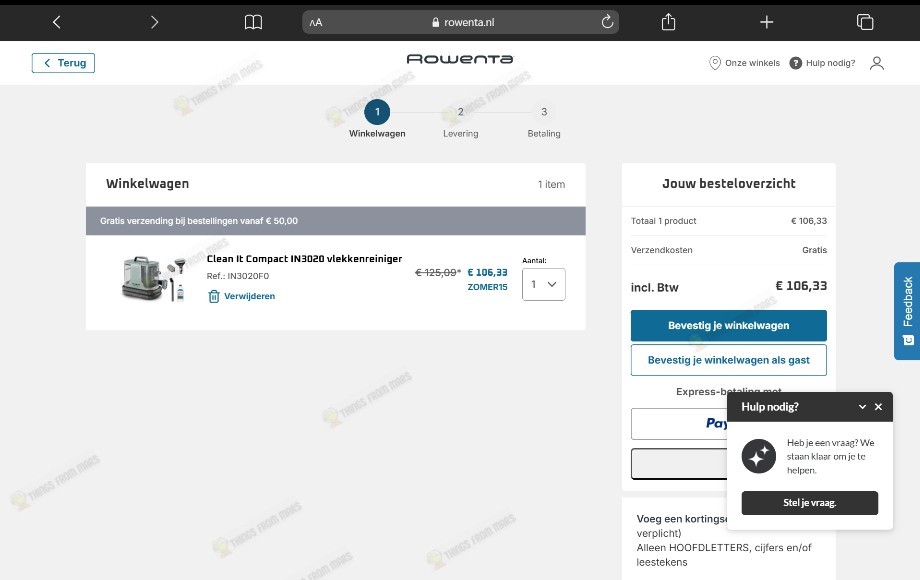Show all open tabs overview icon
The width and height of the screenshot is (920, 580).
click(865, 22)
